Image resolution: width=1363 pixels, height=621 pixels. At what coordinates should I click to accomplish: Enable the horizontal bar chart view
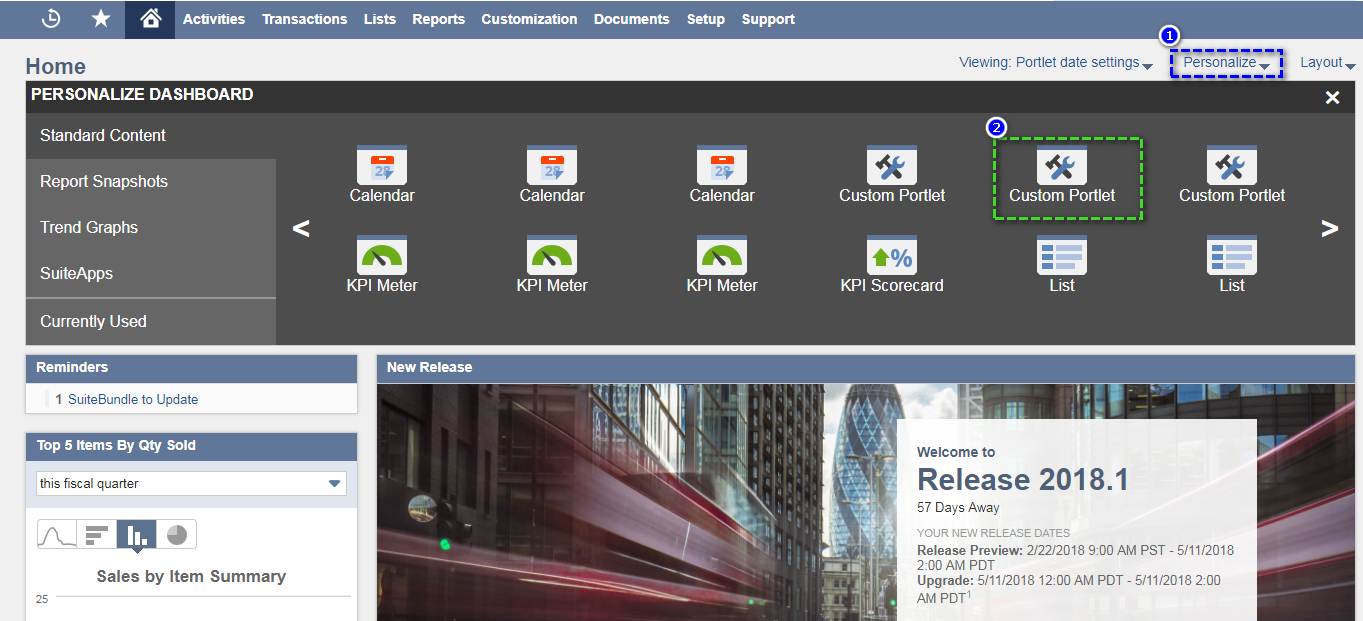[96, 533]
